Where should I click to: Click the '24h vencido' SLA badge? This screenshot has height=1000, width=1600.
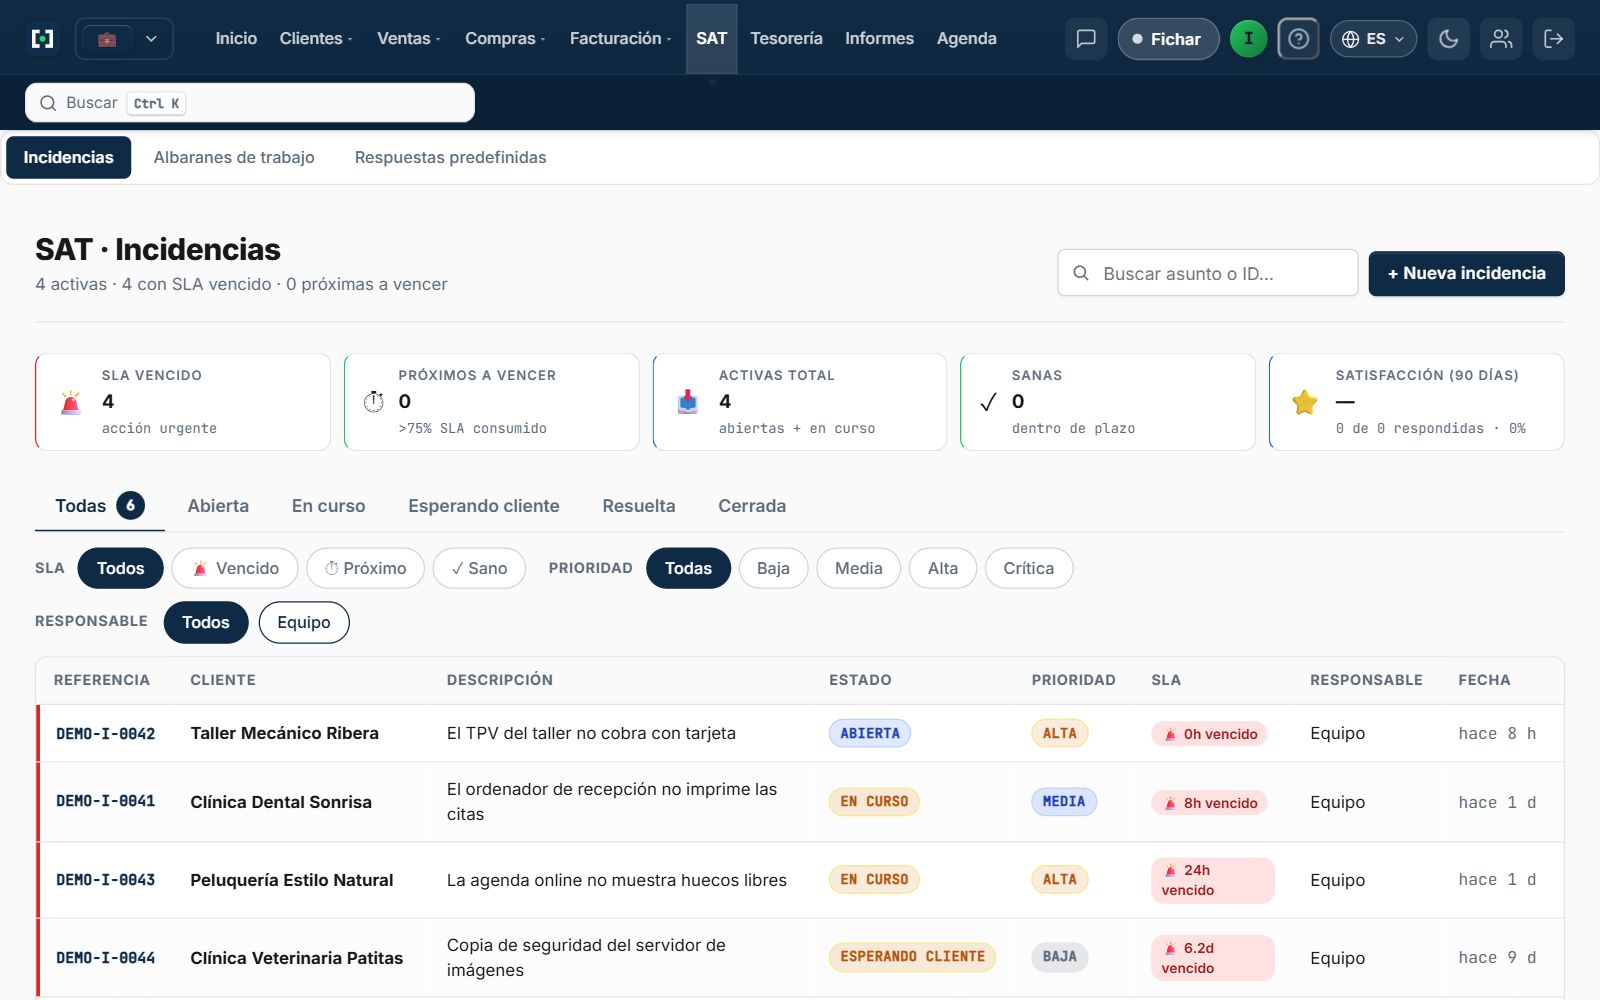(1212, 880)
